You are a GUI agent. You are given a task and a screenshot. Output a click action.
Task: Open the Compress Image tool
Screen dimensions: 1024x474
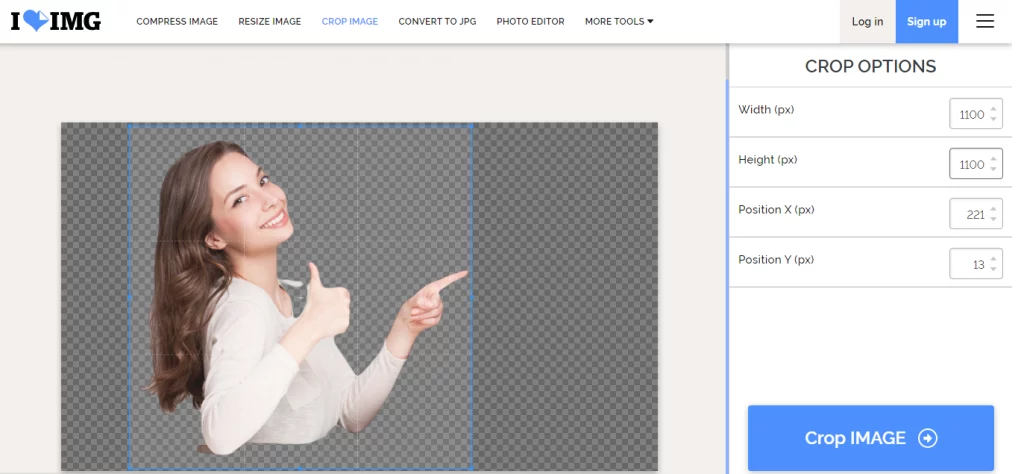[x=177, y=21]
